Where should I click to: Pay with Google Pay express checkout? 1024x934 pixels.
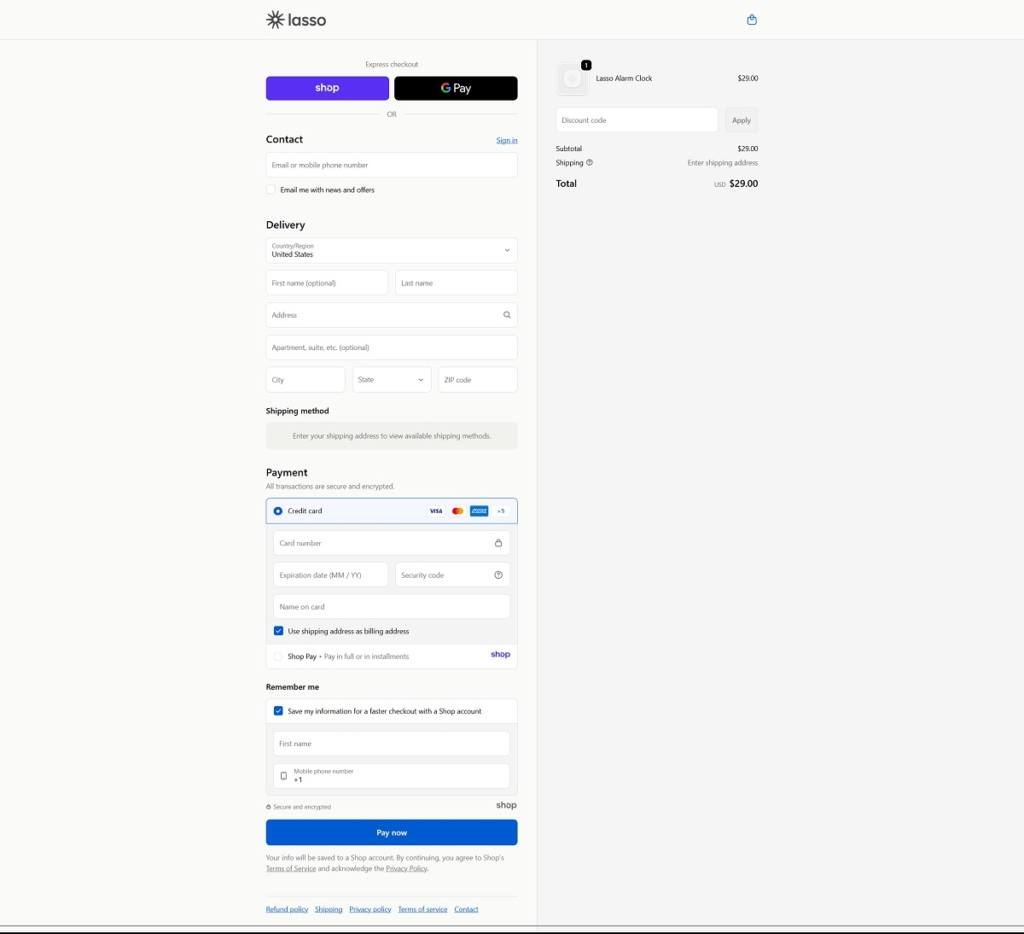pyautogui.click(x=456, y=88)
